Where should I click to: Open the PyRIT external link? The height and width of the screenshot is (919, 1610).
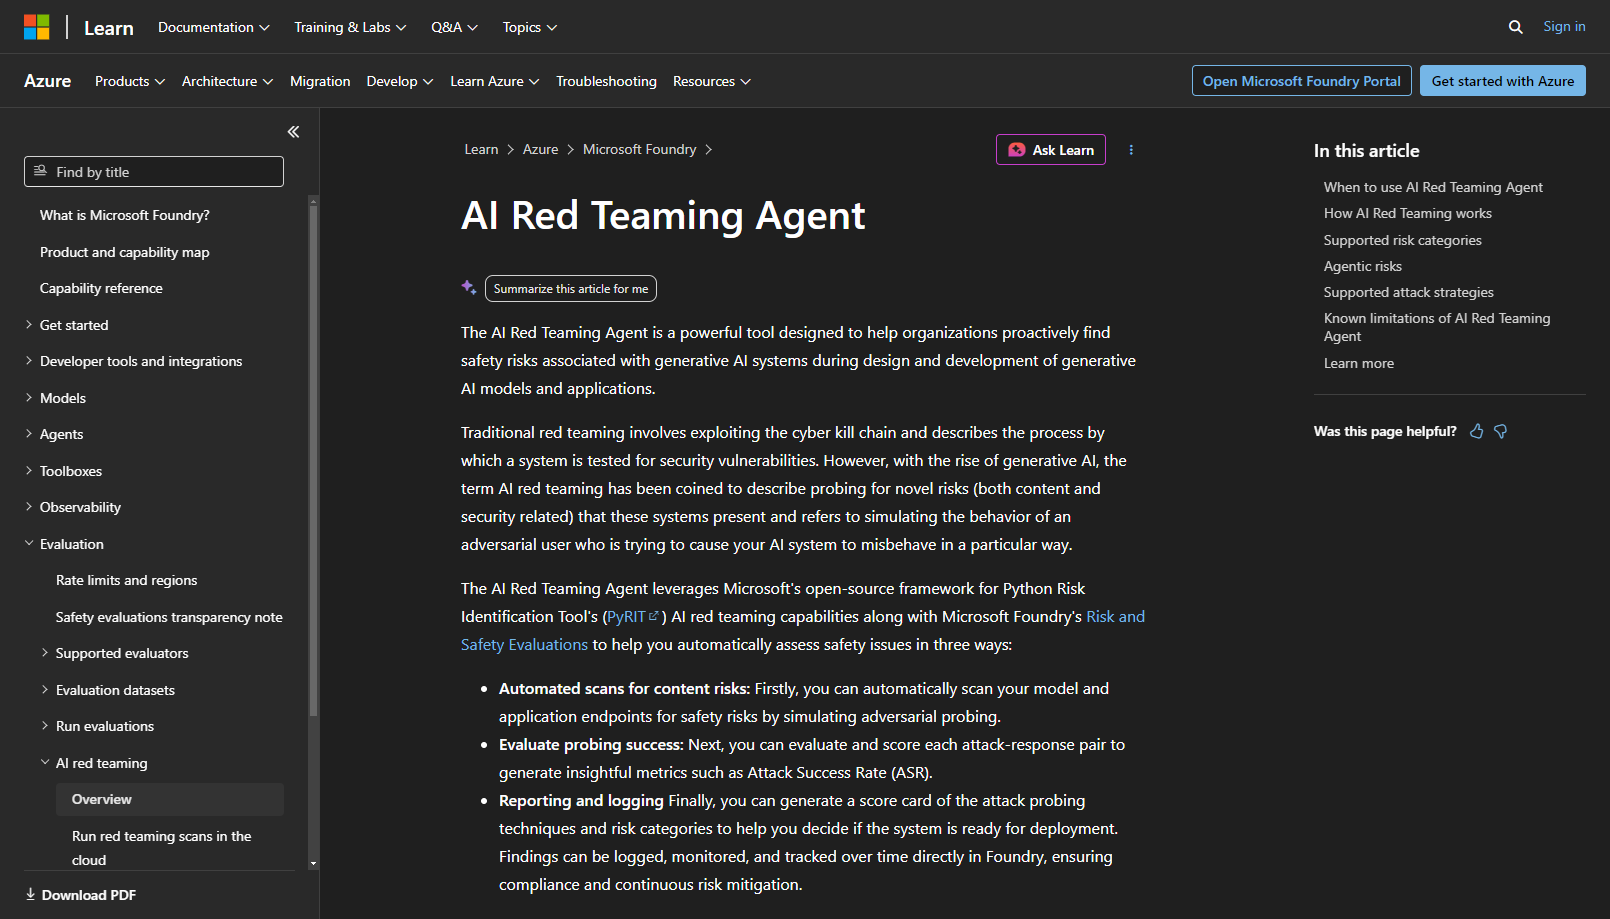633,616
